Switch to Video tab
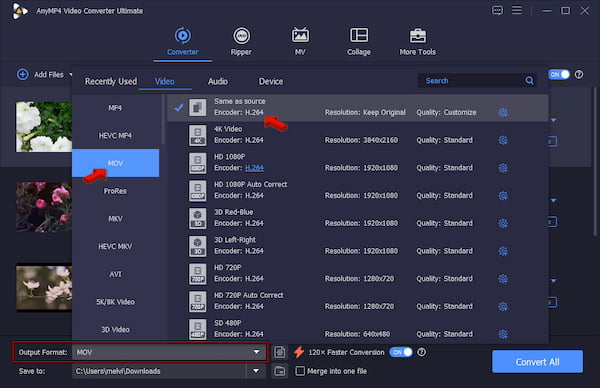The width and height of the screenshot is (600, 388). click(165, 82)
